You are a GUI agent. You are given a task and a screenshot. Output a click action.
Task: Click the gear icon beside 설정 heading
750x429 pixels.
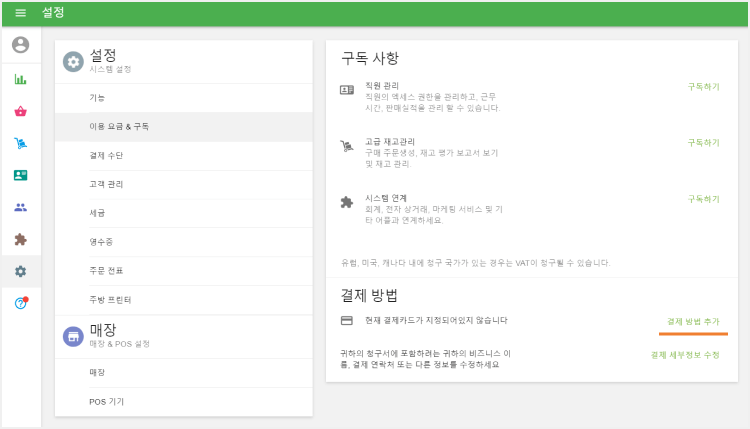[73, 62]
